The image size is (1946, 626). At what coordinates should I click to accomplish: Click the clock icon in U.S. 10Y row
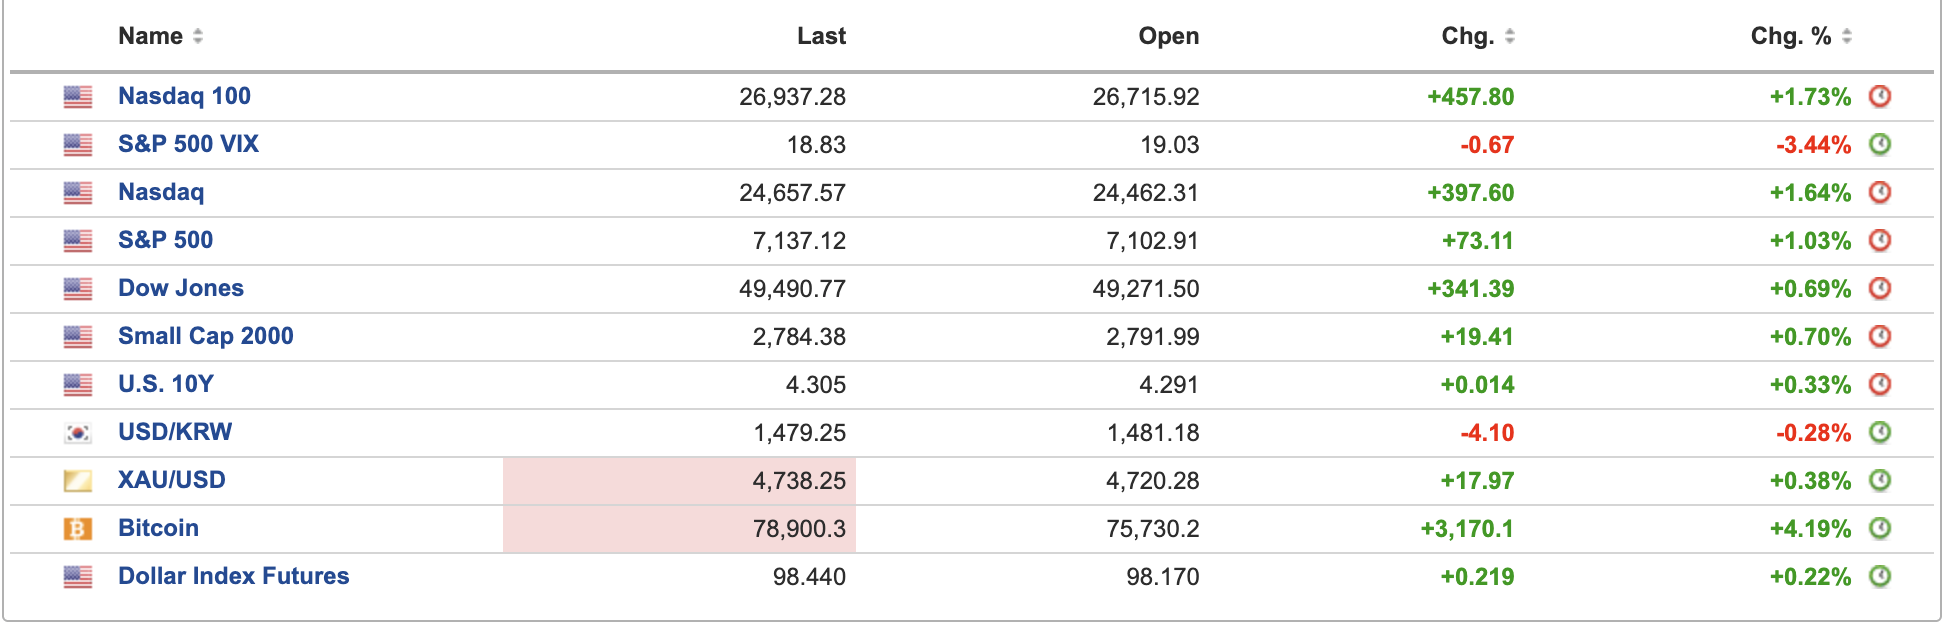(x=1880, y=385)
